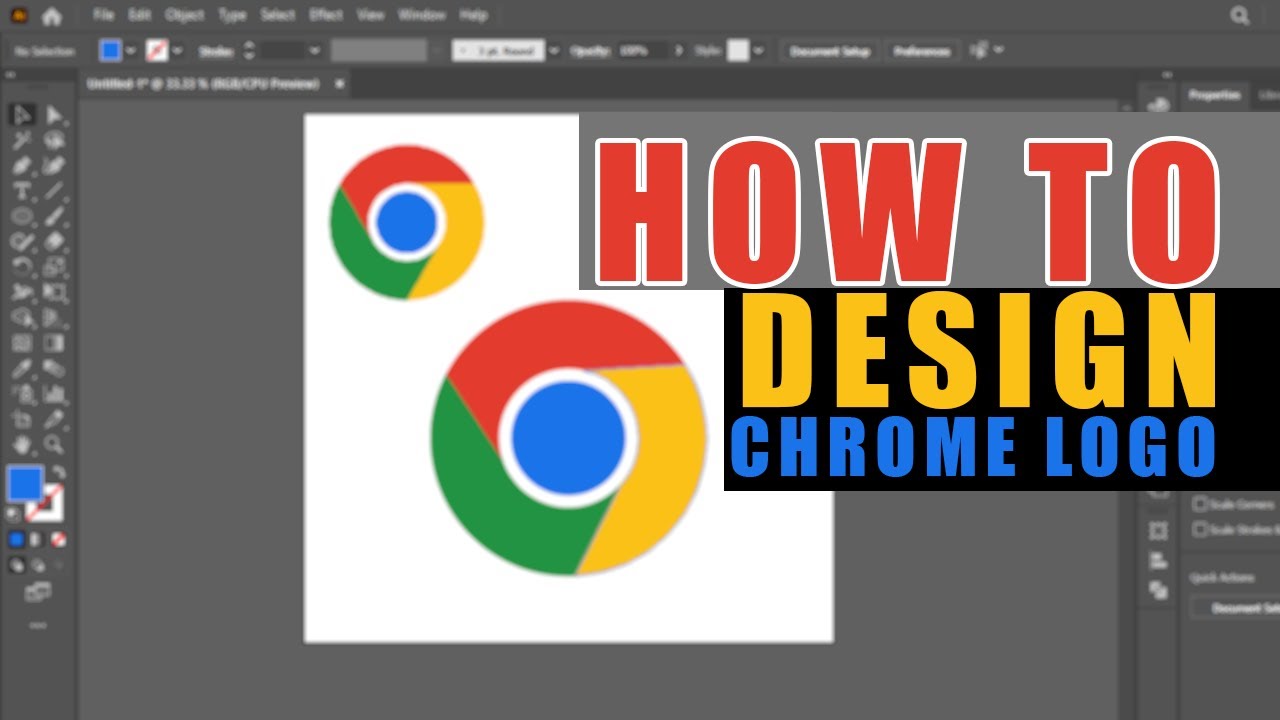
Task: Open fill color dropdown in control bar
Action: [x=131, y=51]
